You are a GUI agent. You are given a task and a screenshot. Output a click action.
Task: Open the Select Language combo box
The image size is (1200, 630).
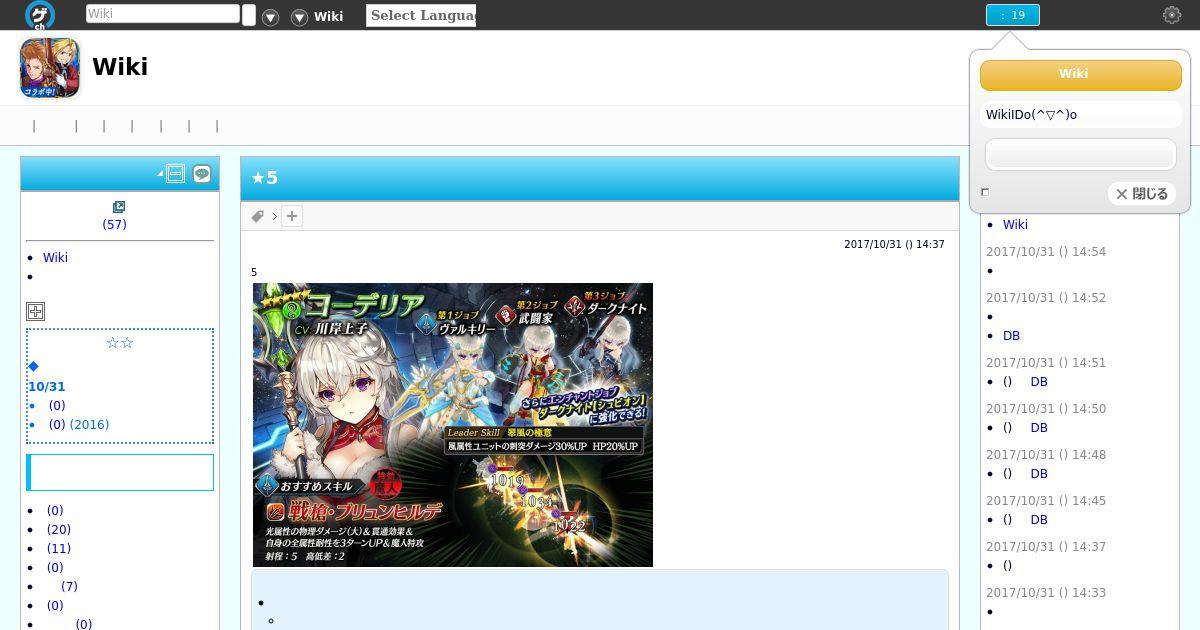[x=421, y=15]
